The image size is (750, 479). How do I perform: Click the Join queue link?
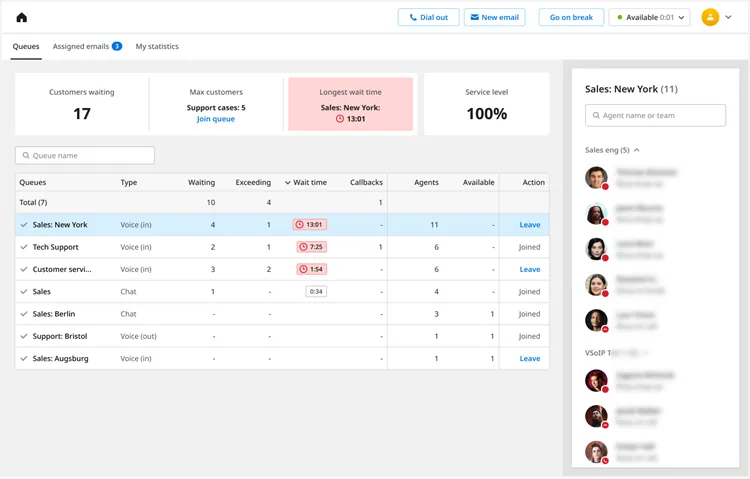tap(216, 119)
